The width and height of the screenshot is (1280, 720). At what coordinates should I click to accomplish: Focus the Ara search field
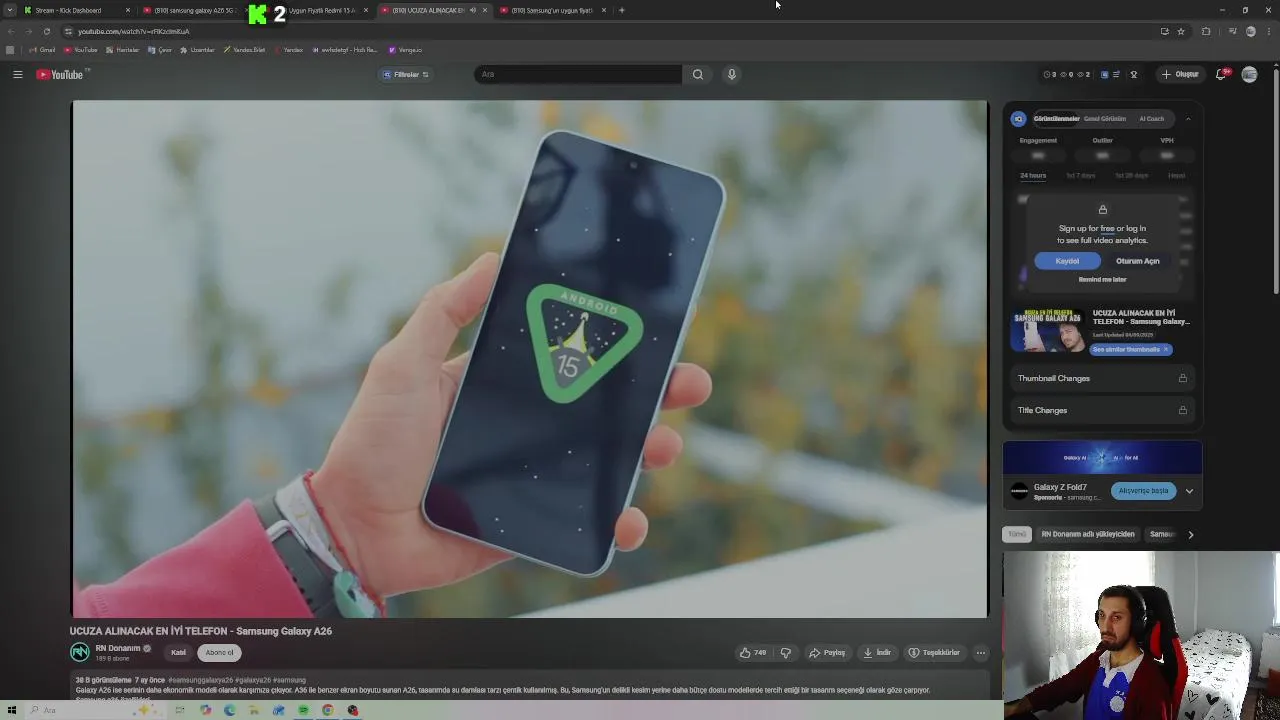(x=578, y=74)
